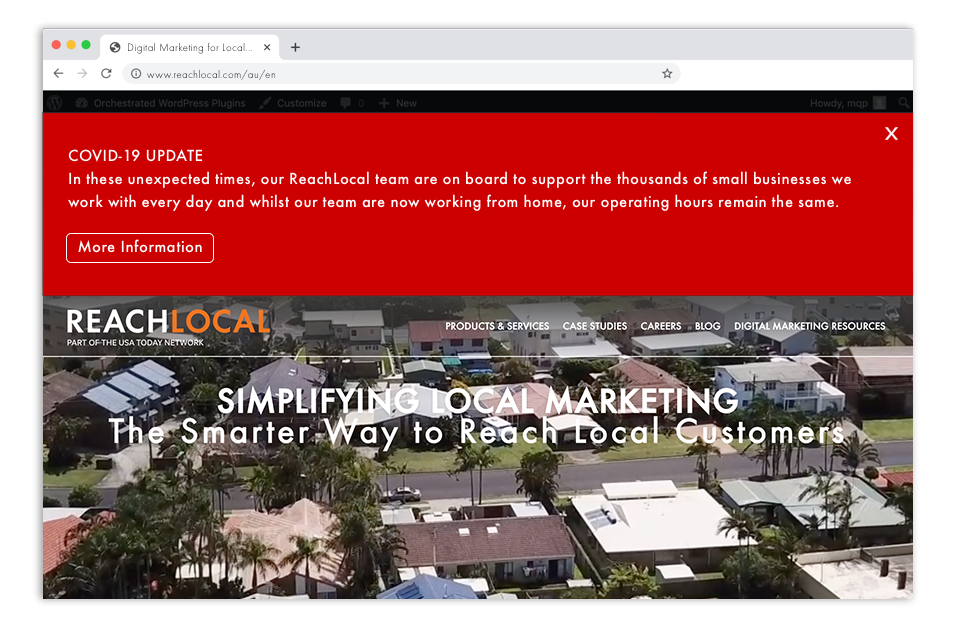Viewport: 956px width, 629px height.
Task: Bookmark page with the star icon
Action: click(667, 74)
